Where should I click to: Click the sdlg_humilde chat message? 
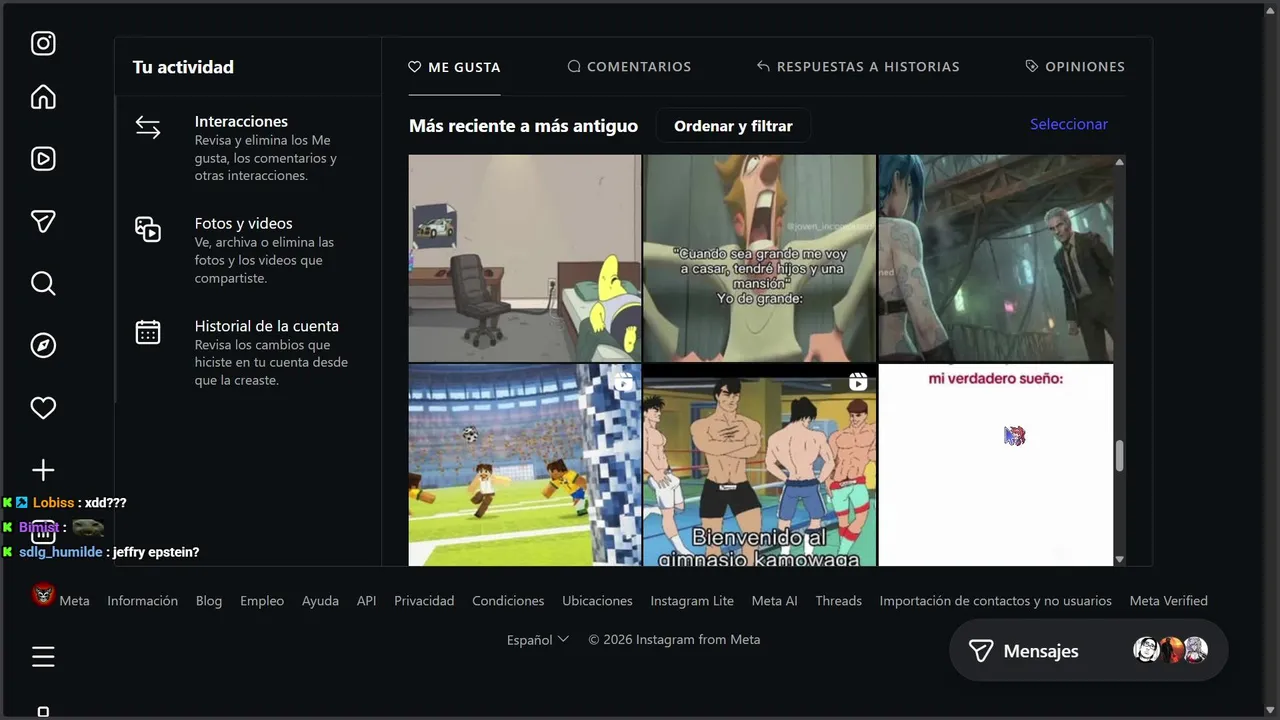coord(101,552)
